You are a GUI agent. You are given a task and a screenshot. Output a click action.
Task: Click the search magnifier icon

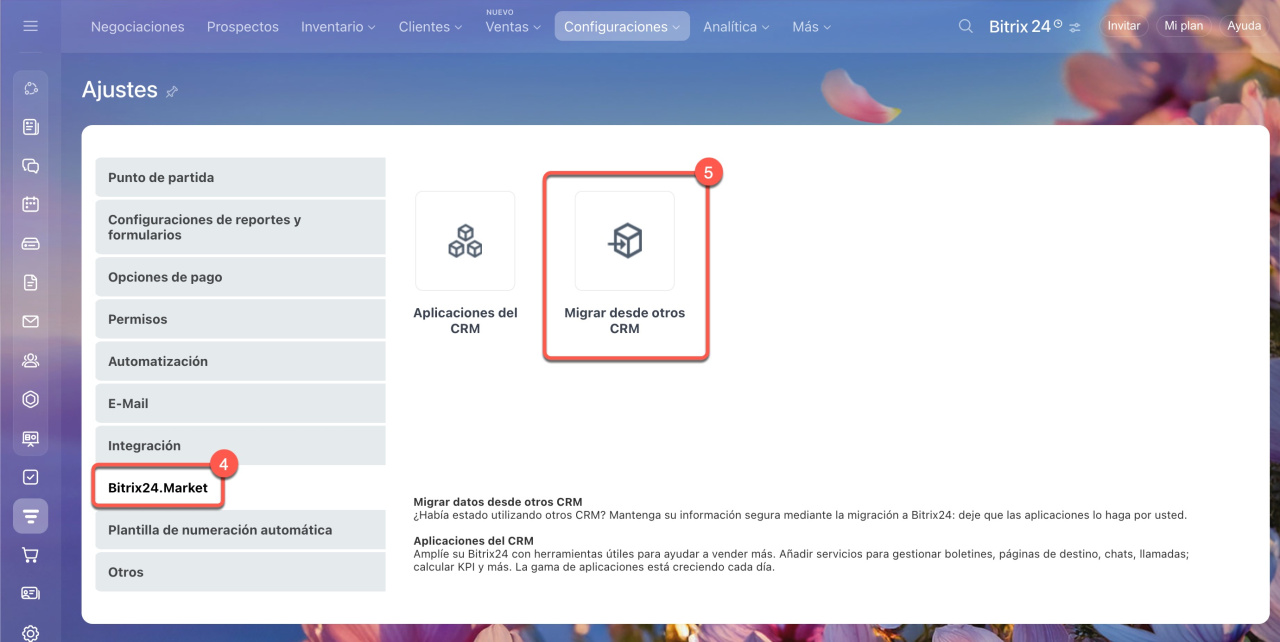966,26
